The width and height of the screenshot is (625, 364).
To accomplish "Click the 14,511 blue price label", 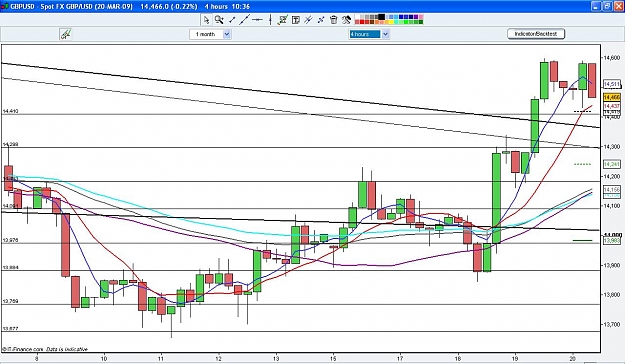I will [612, 84].
